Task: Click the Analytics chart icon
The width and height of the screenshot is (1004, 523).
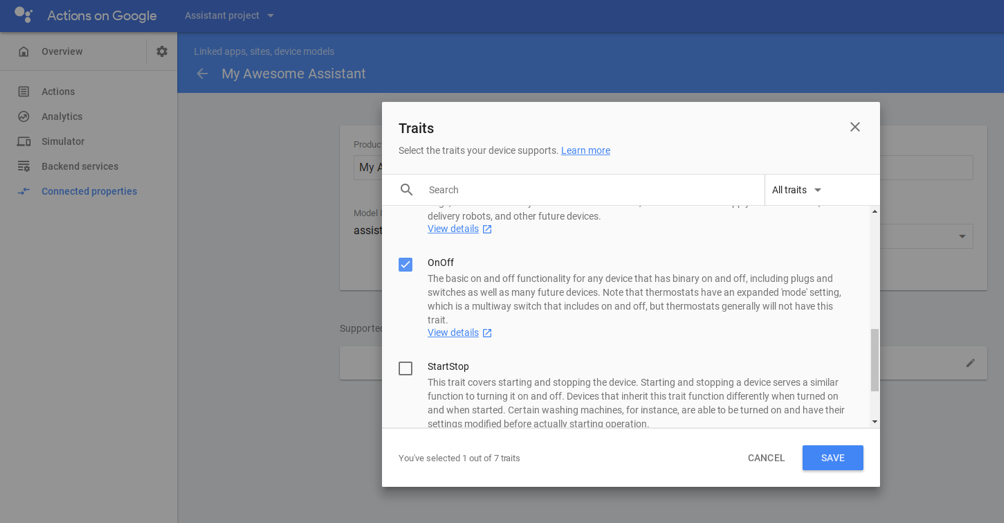Action: pos(24,117)
